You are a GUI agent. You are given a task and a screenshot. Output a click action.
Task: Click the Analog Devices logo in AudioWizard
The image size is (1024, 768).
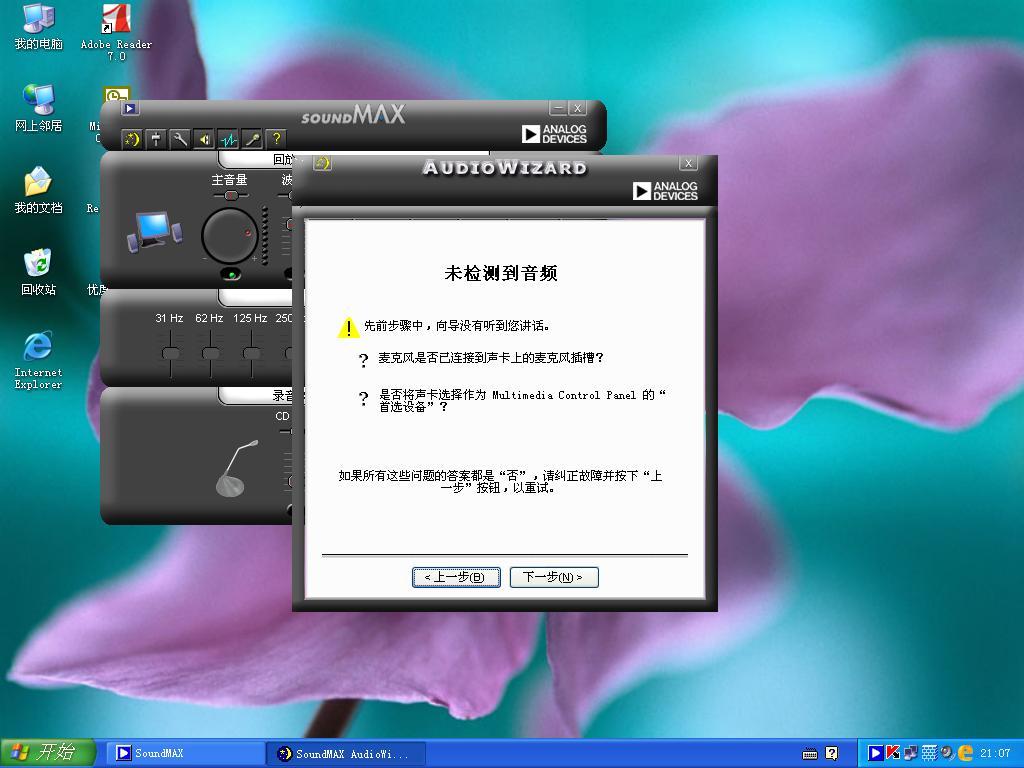pyautogui.click(x=665, y=191)
